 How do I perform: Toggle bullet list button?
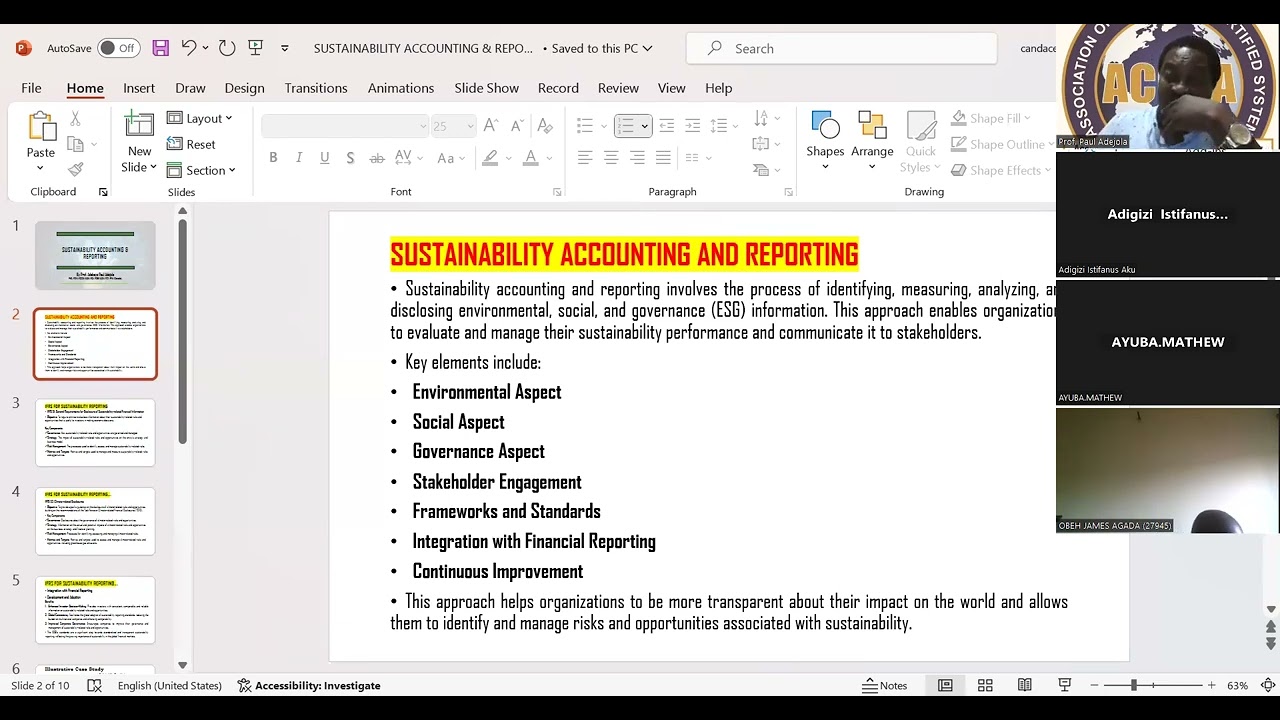point(585,126)
